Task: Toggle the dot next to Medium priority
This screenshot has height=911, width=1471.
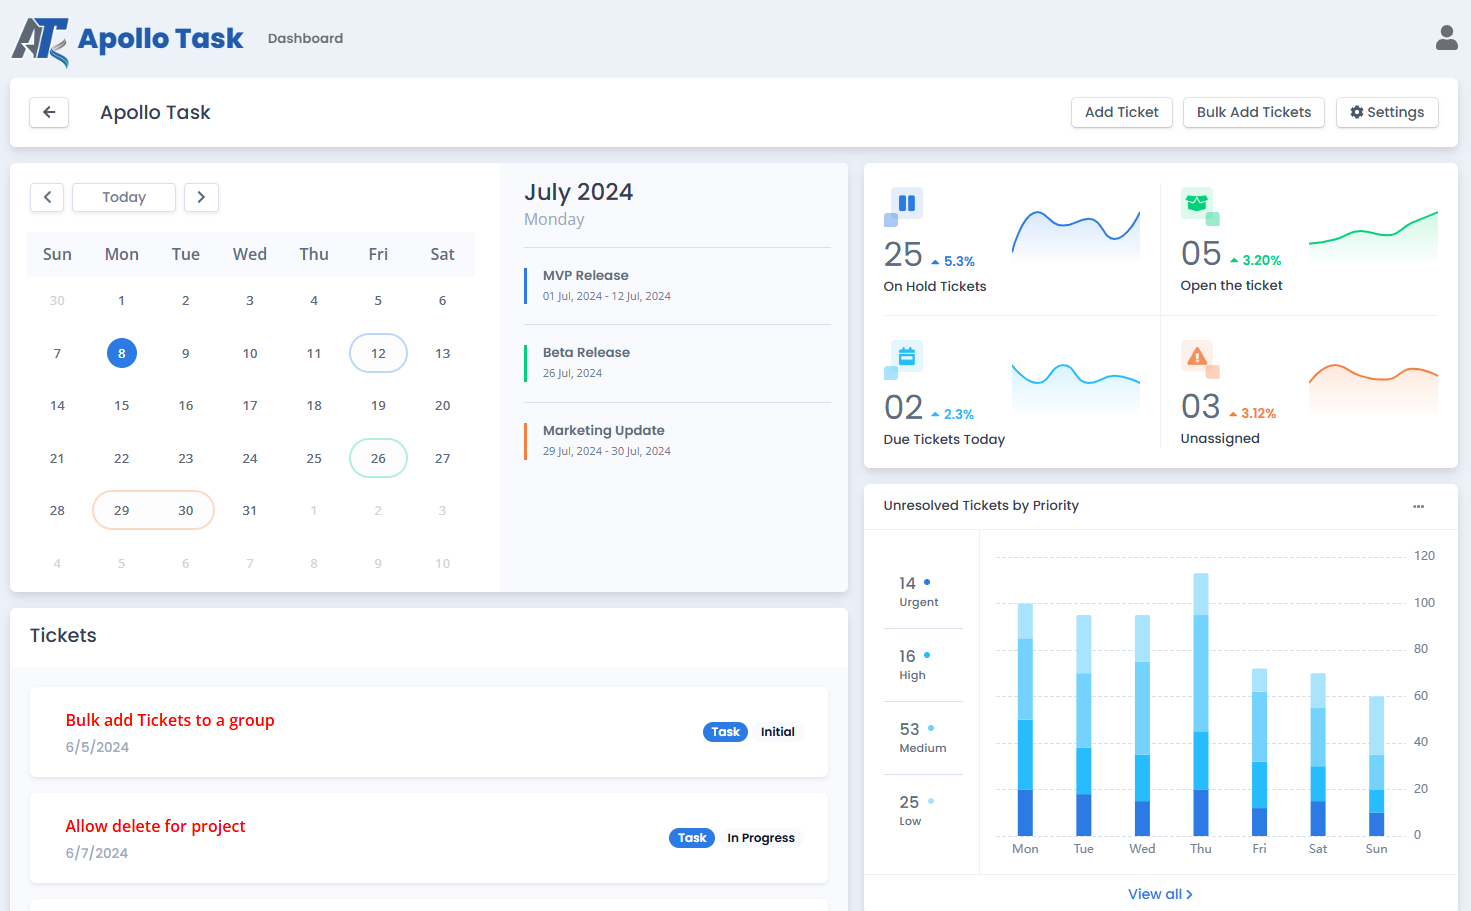Action: tap(930, 726)
